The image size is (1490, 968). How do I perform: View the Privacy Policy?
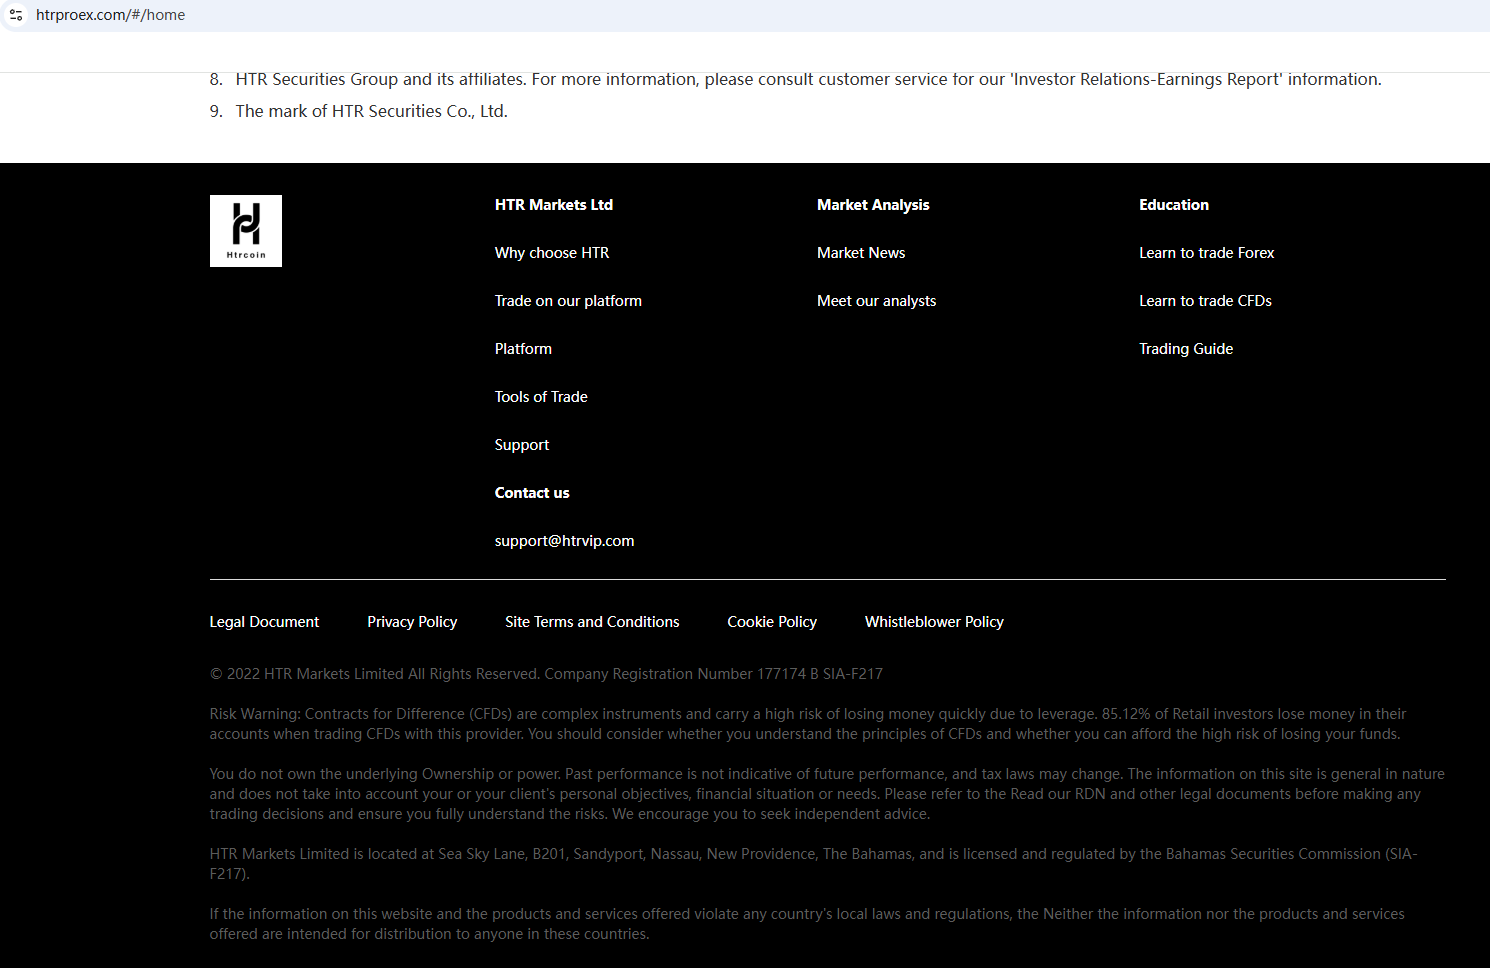[412, 622]
